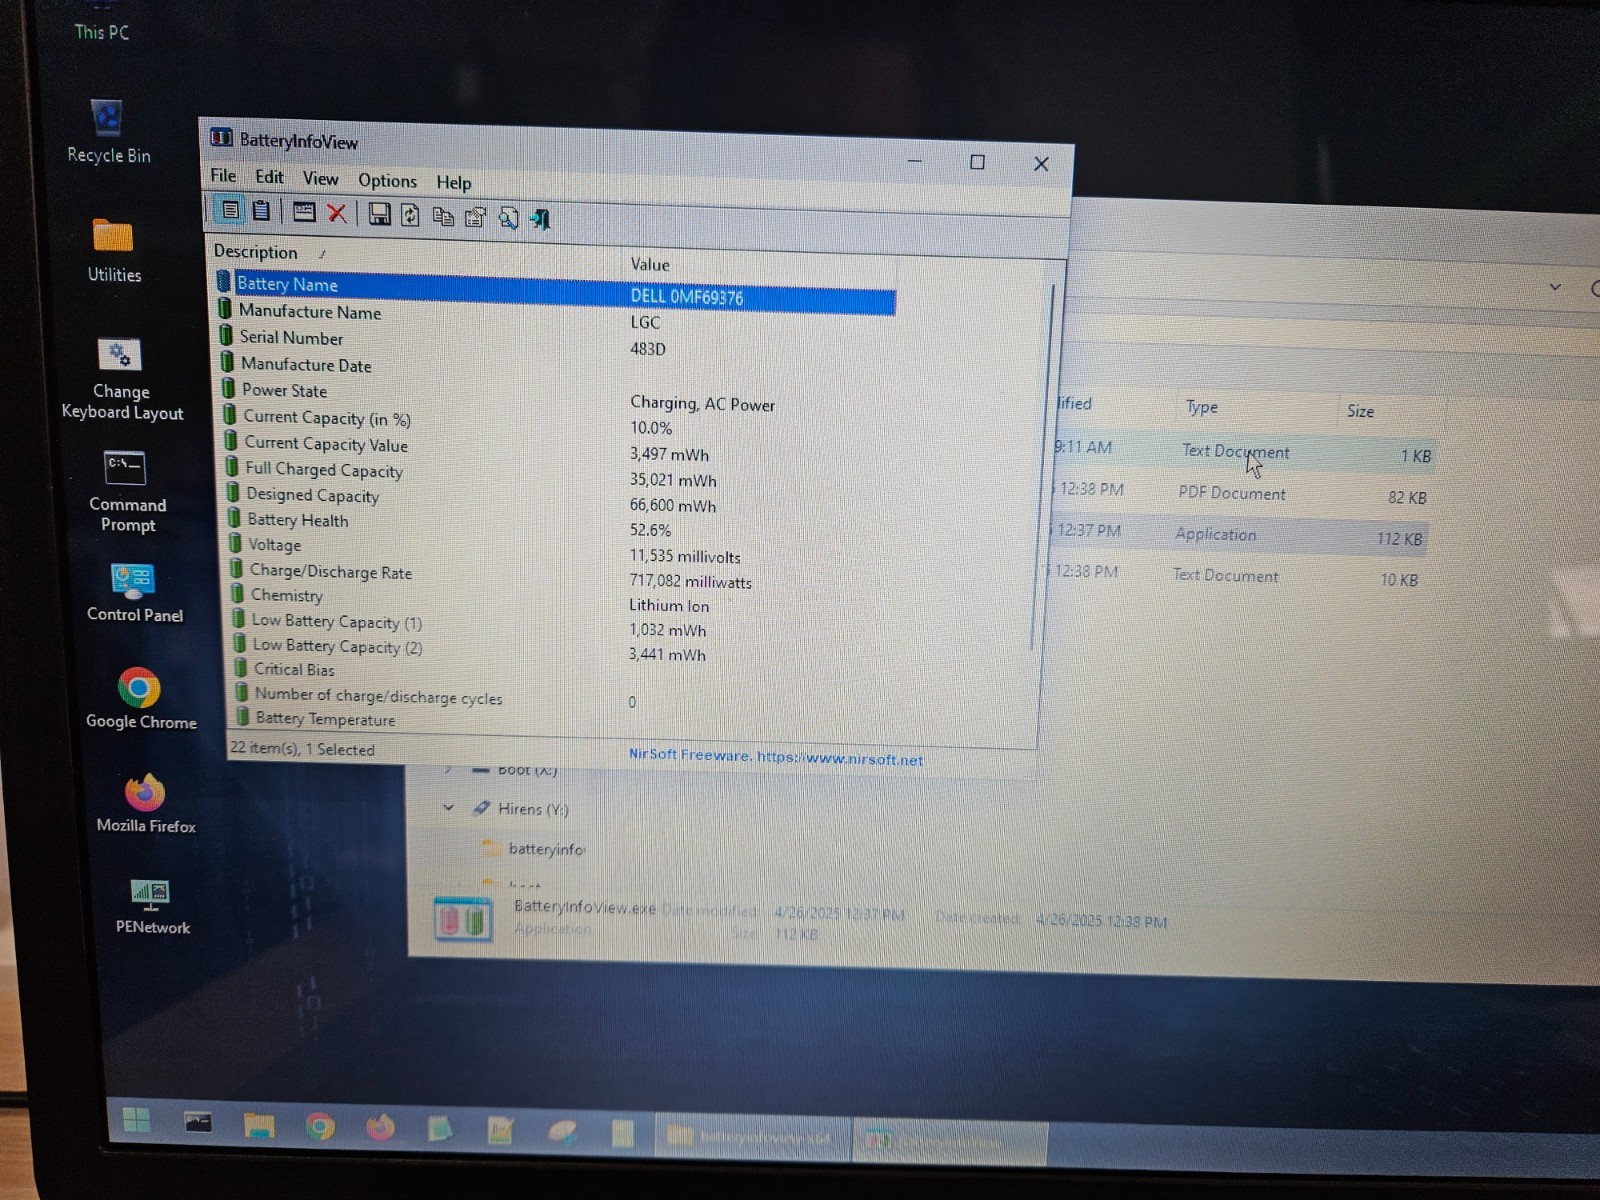
Task: Click the console-window toolbar icon beside the red X
Action: 304,212
